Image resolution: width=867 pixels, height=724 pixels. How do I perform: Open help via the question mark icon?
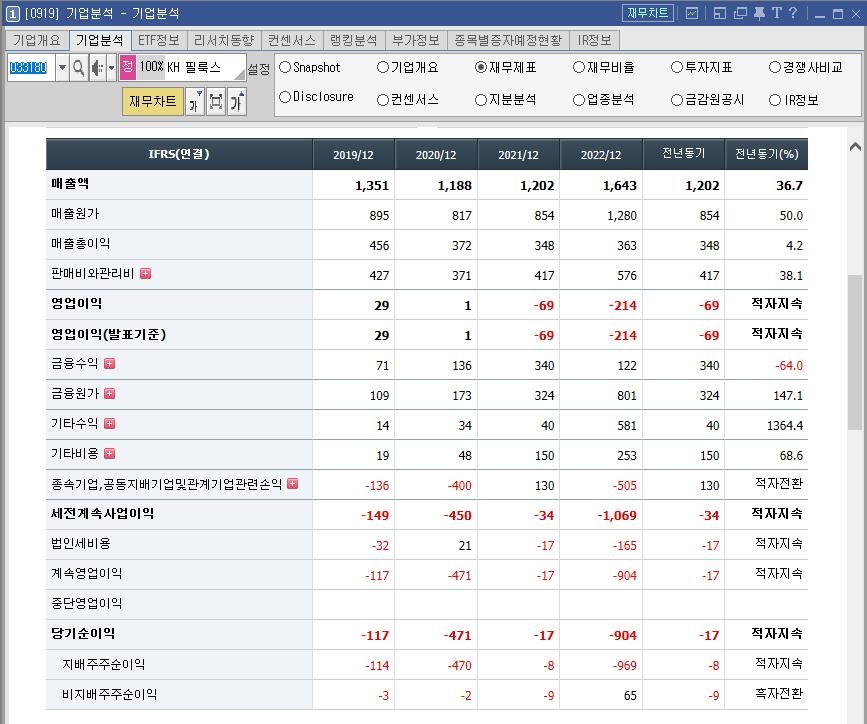(793, 13)
